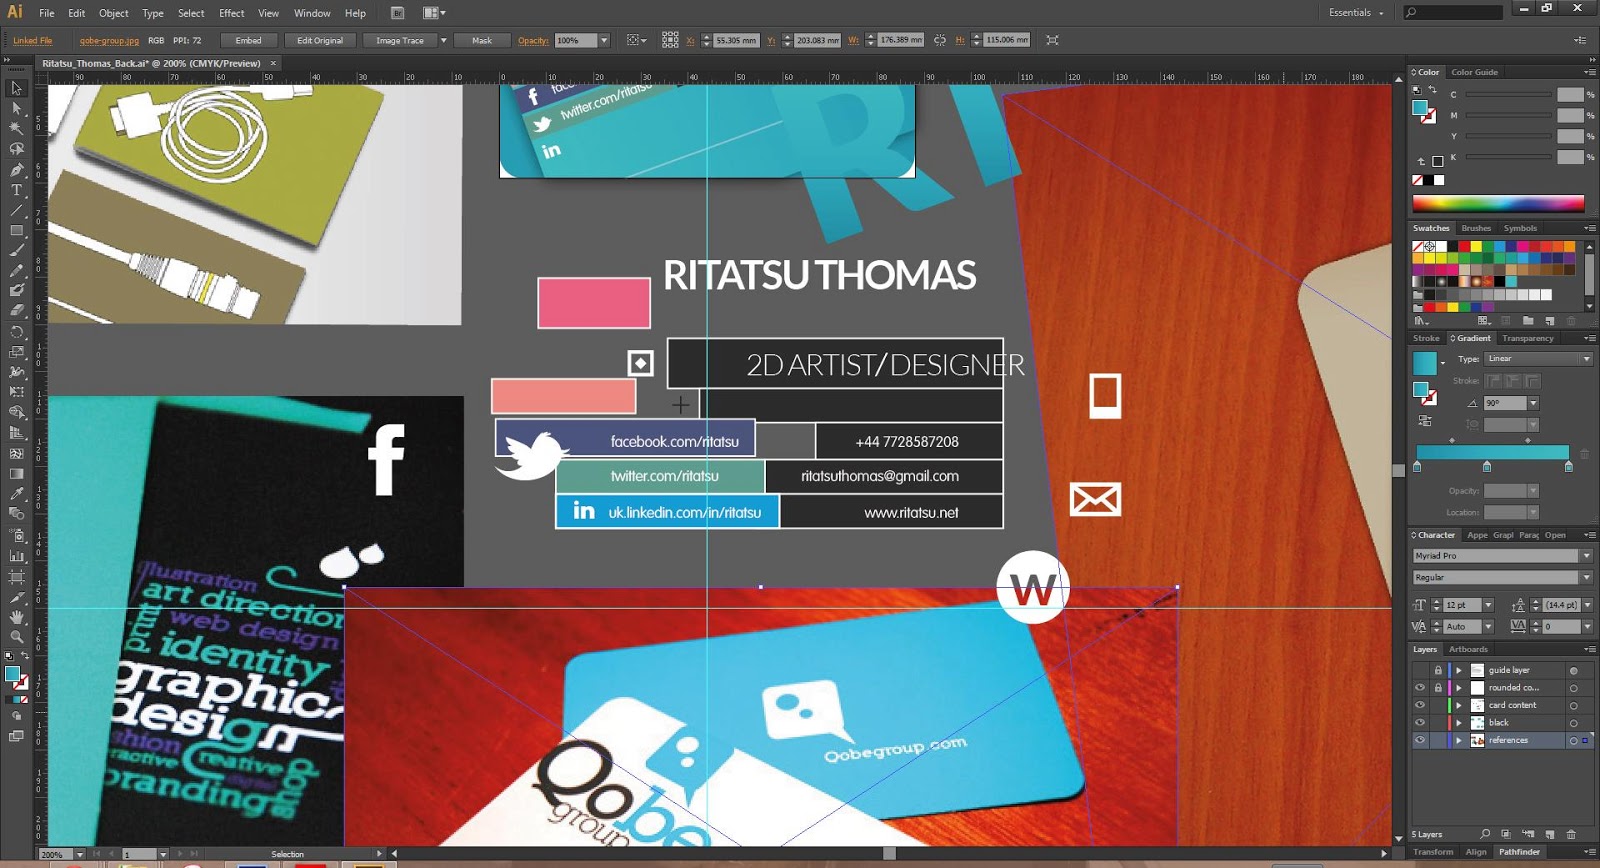Click the Constrain Width and Height link icon
The width and height of the screenshot is (1600, 868).
click(940, 40)
